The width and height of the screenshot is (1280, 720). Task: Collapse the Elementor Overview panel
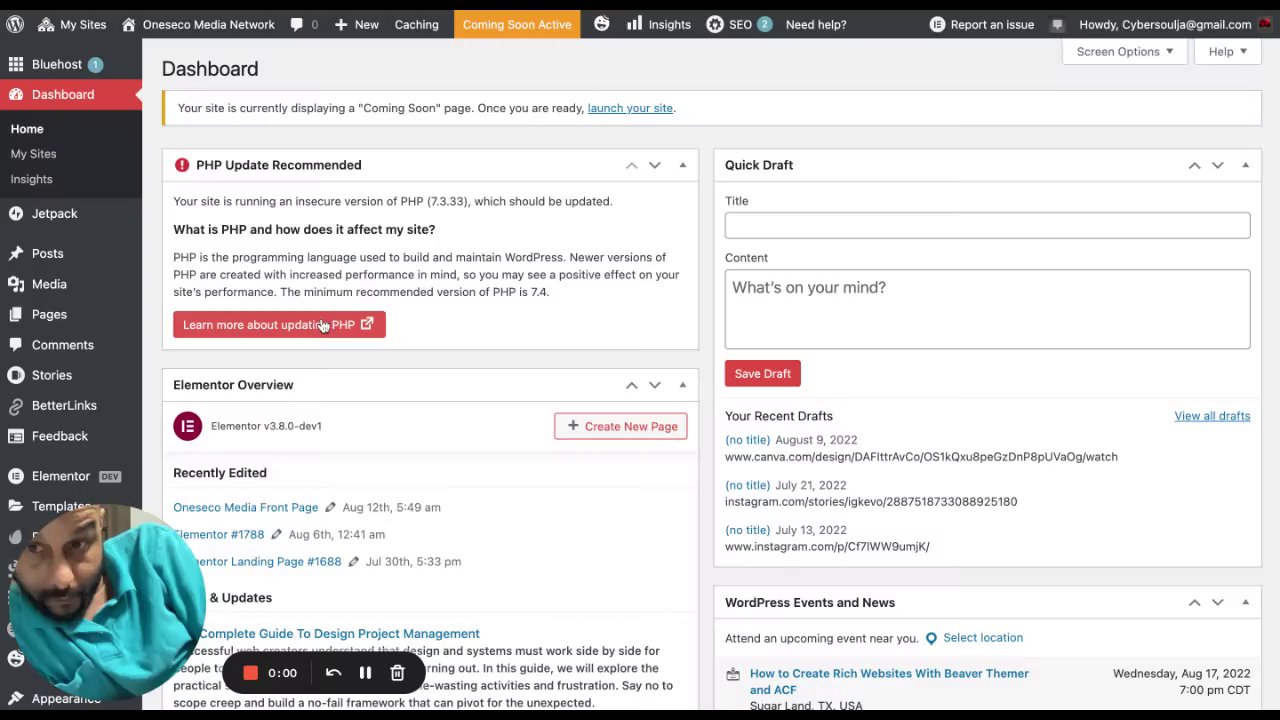click(683, 385)
